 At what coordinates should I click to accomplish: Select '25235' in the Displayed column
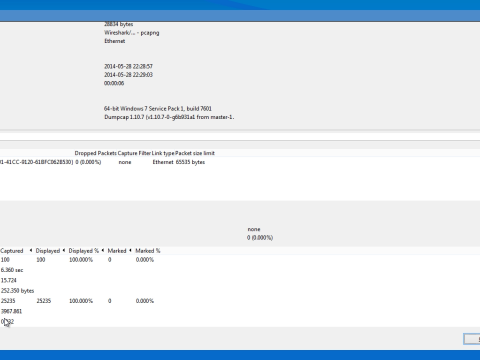coord(44,301)
